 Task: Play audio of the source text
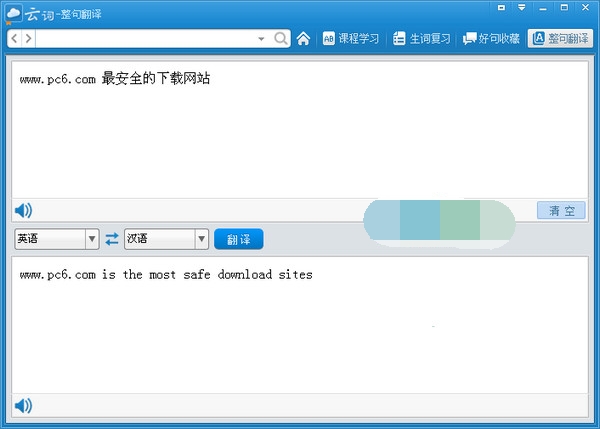[23, 210]
